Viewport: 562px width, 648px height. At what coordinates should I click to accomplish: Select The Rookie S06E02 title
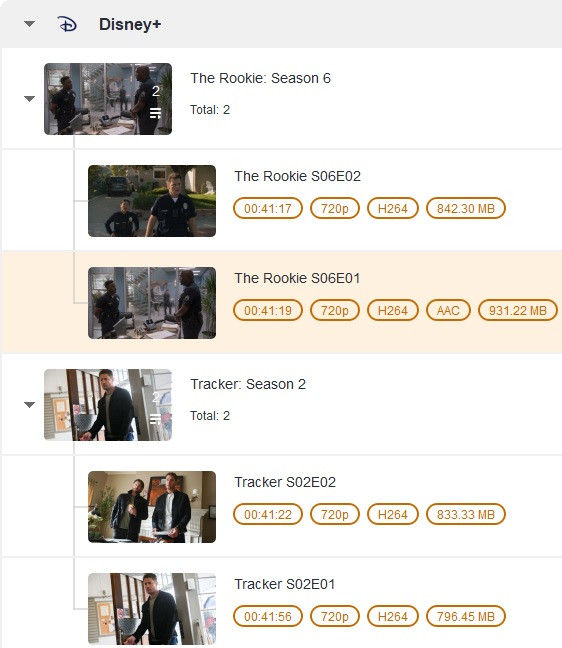tap(298, 176)
